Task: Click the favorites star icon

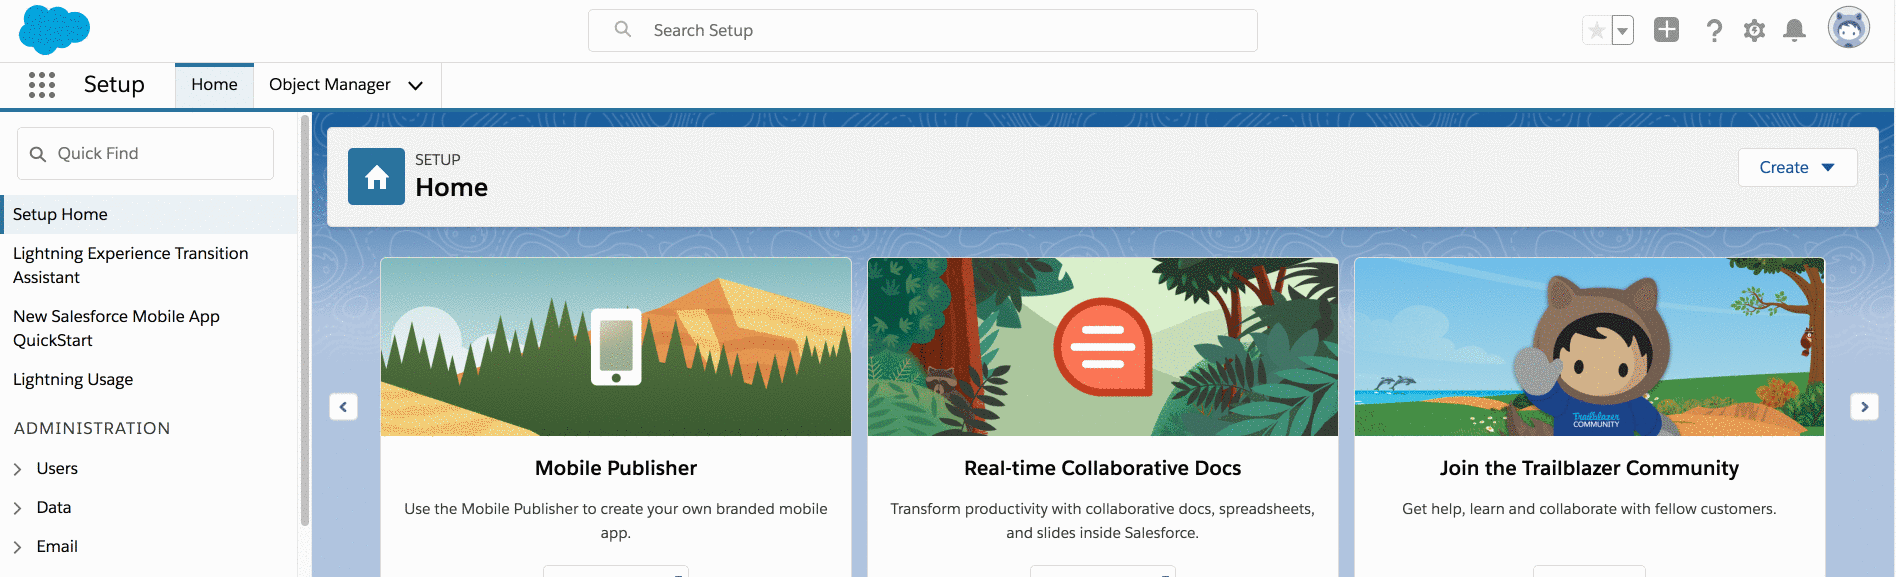Action: point(1596,31)
